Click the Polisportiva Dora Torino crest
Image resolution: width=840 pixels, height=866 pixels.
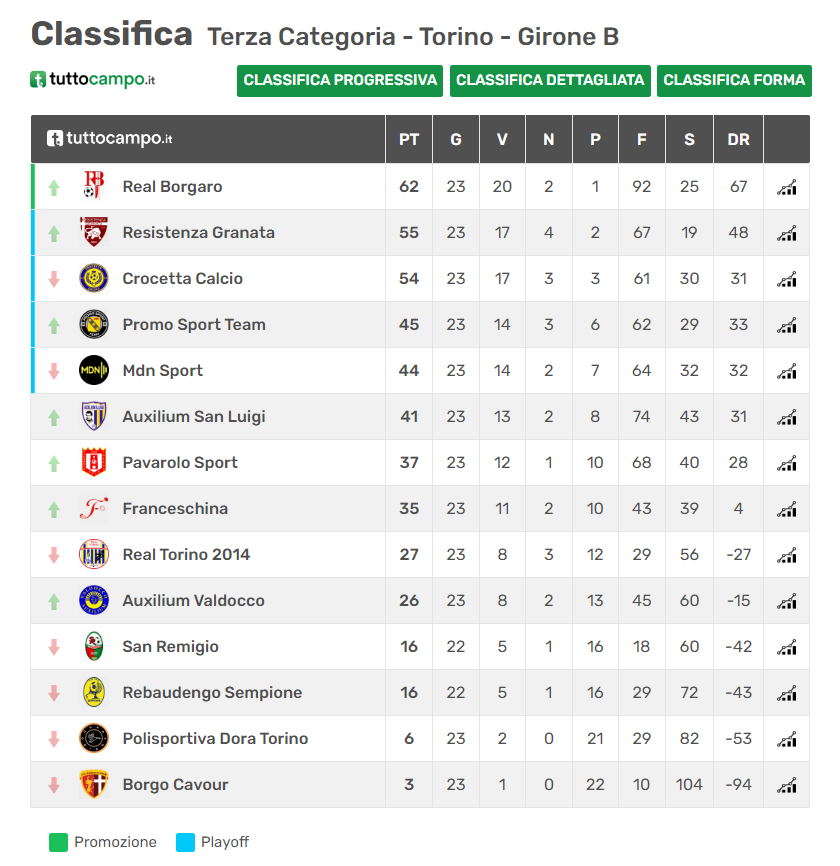(94, 739)
